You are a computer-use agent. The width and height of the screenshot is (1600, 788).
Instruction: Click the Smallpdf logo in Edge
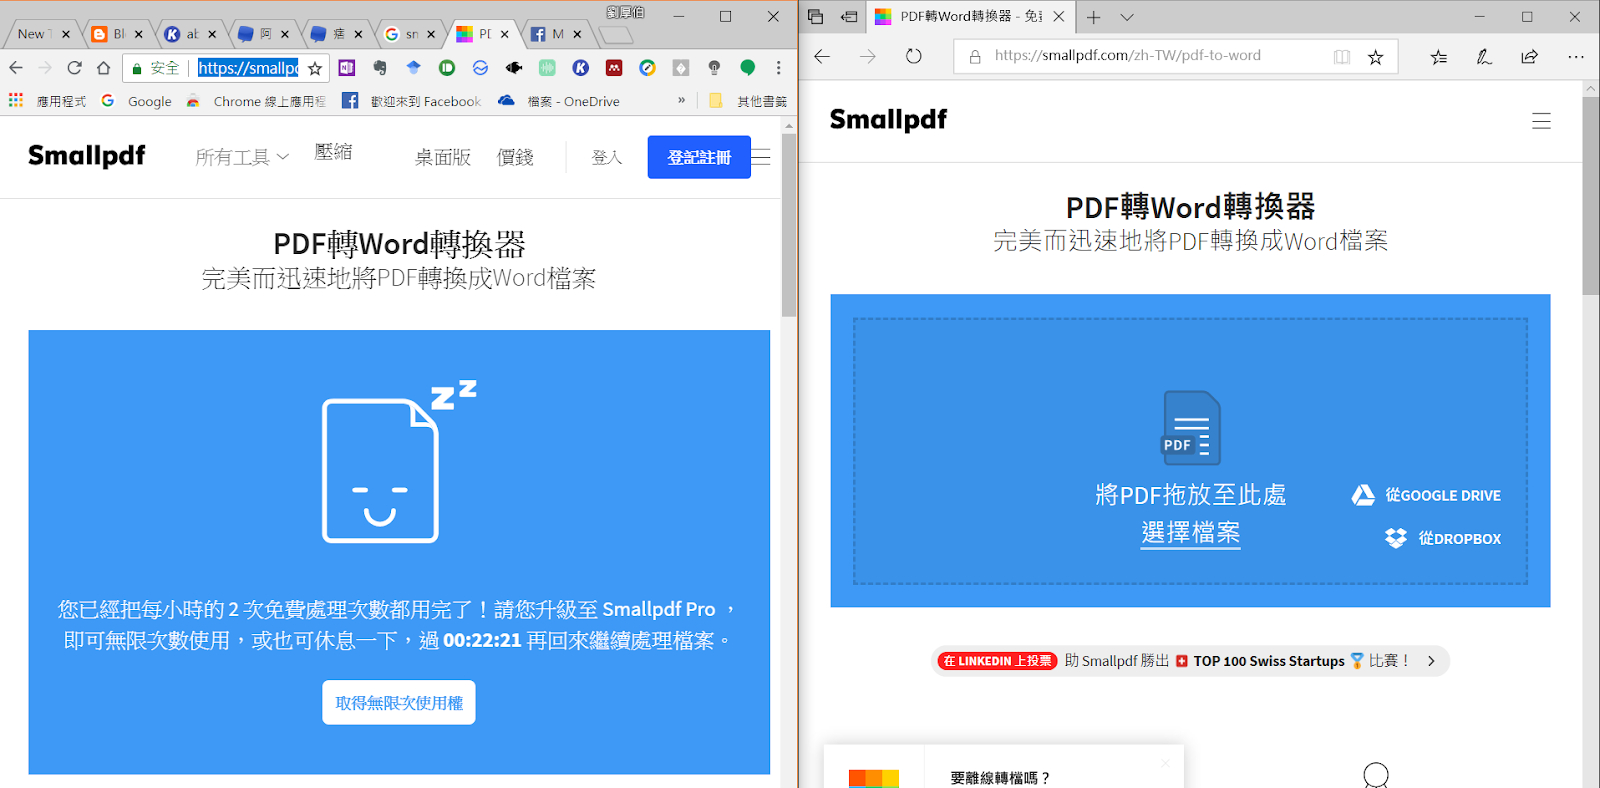888,120
